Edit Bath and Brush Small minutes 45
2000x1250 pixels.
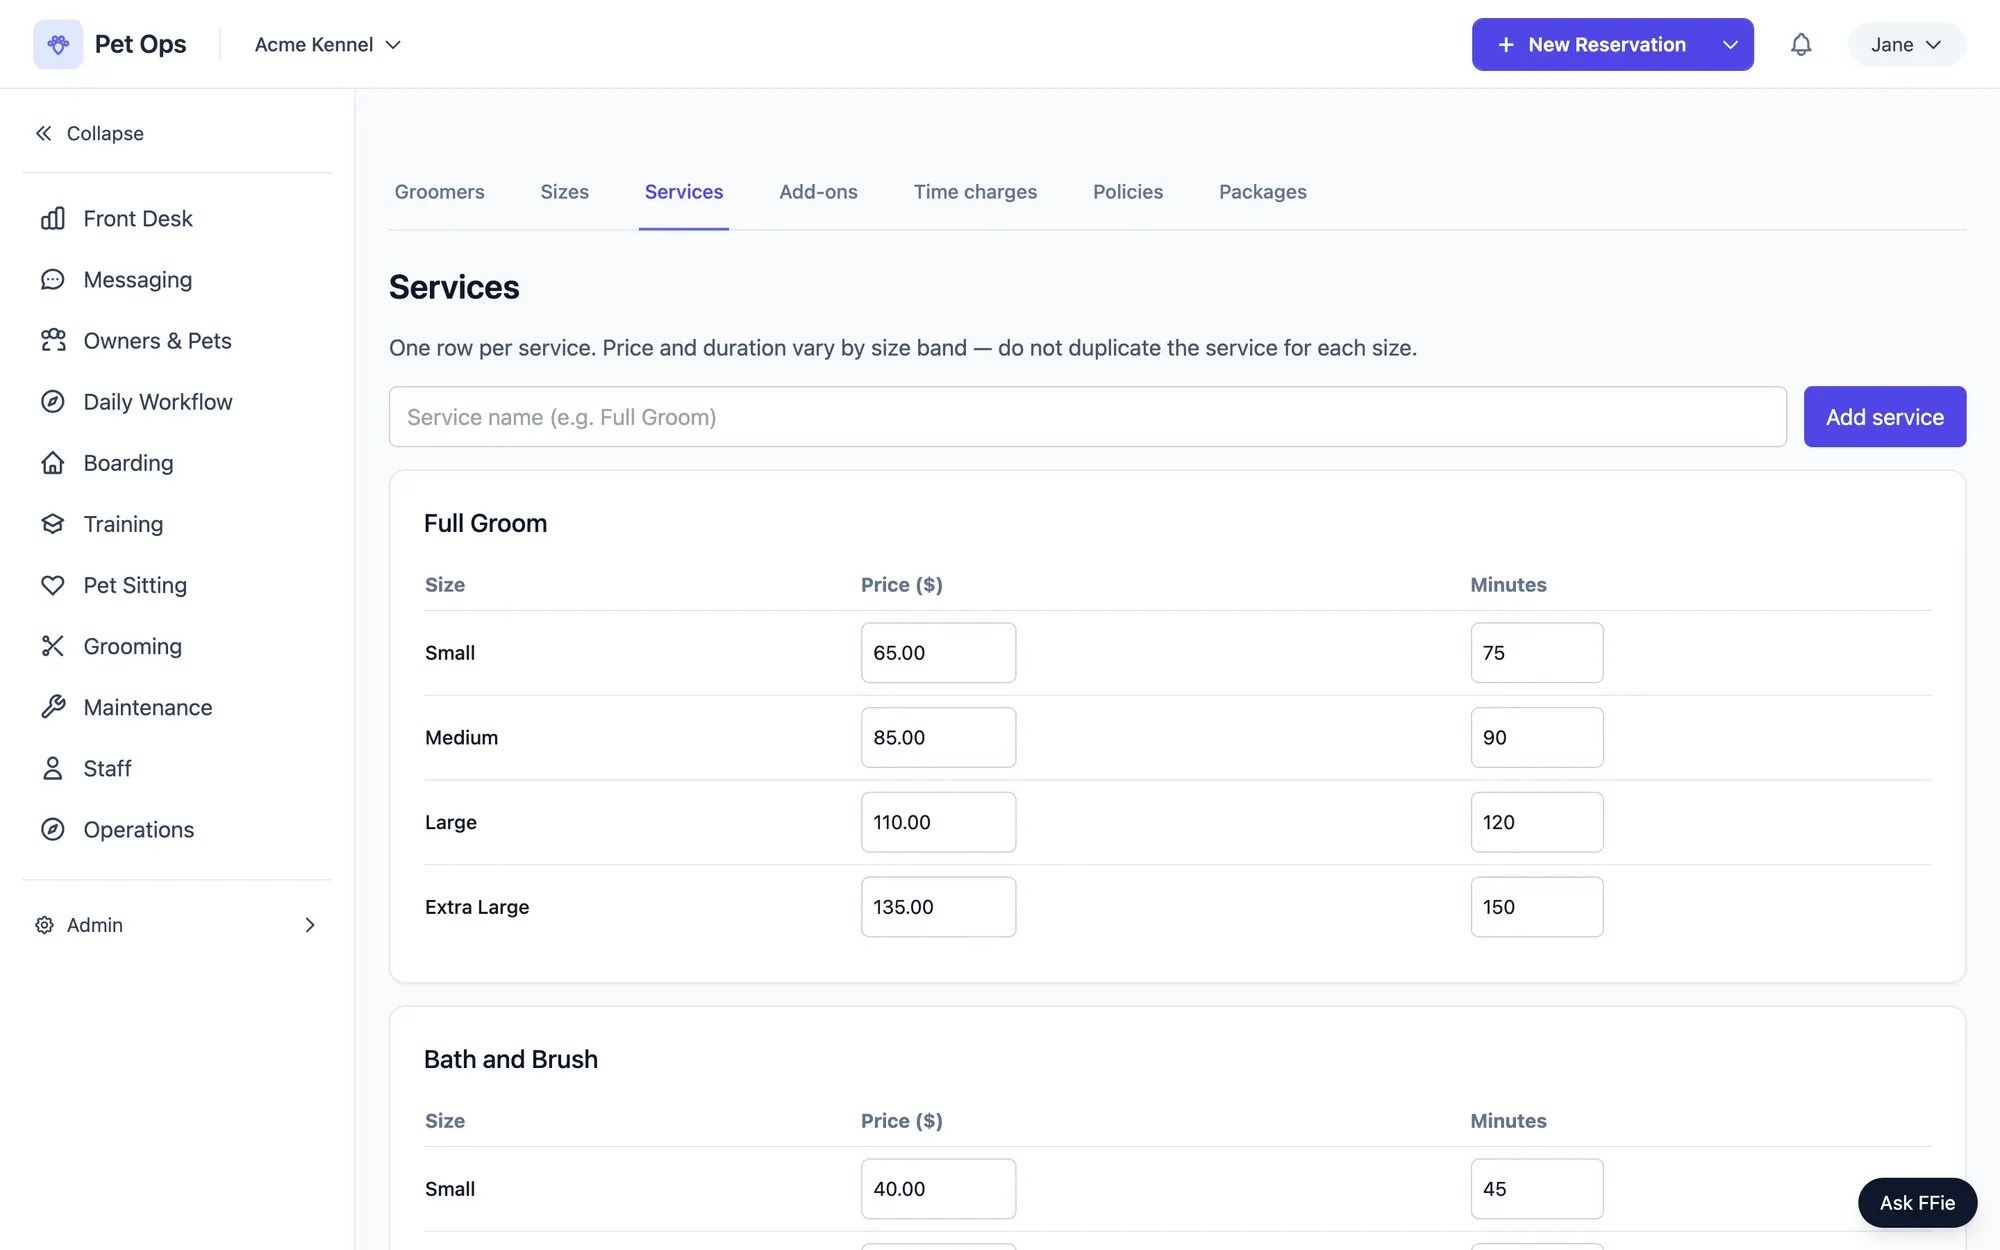(x=1537, y=1189)
